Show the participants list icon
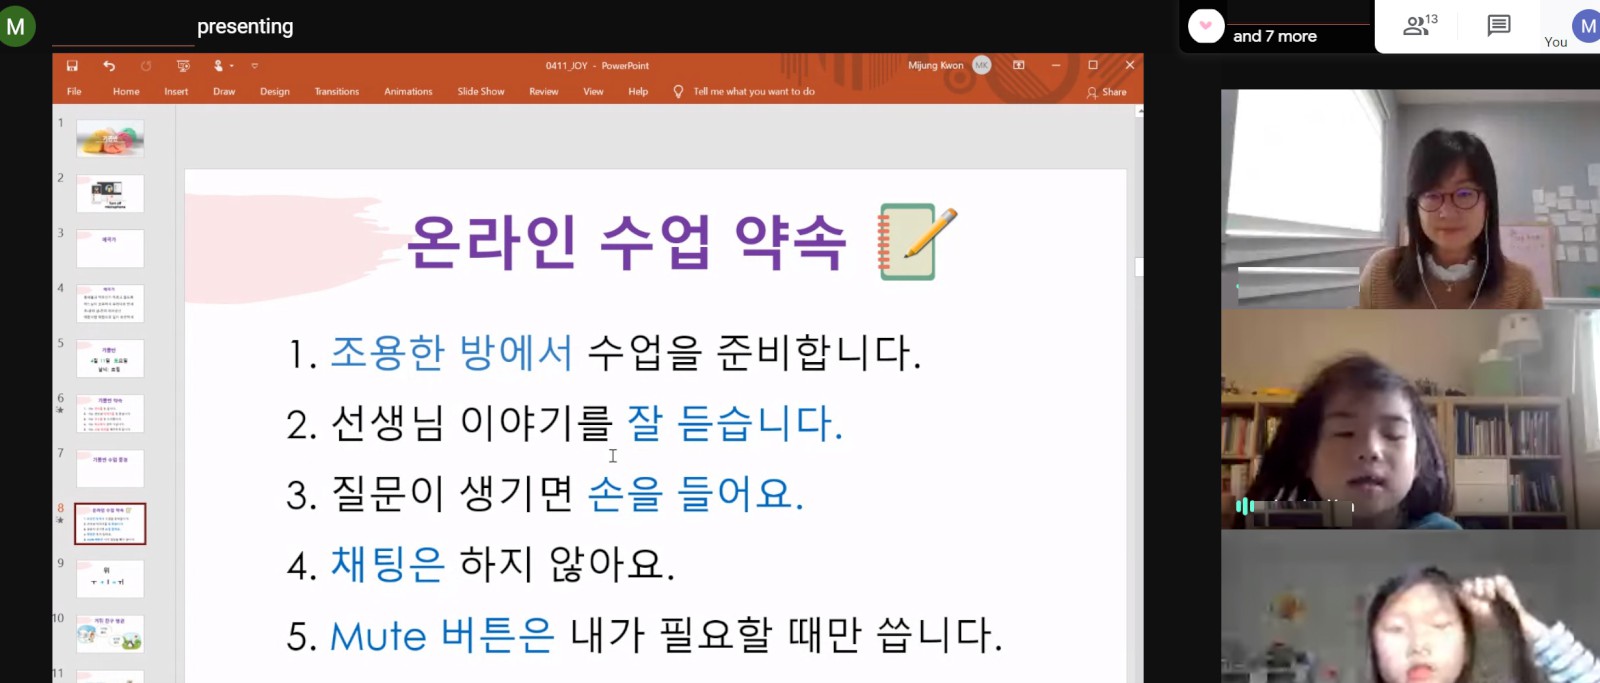This screenshot has width=1600, height=683. 1419,26
